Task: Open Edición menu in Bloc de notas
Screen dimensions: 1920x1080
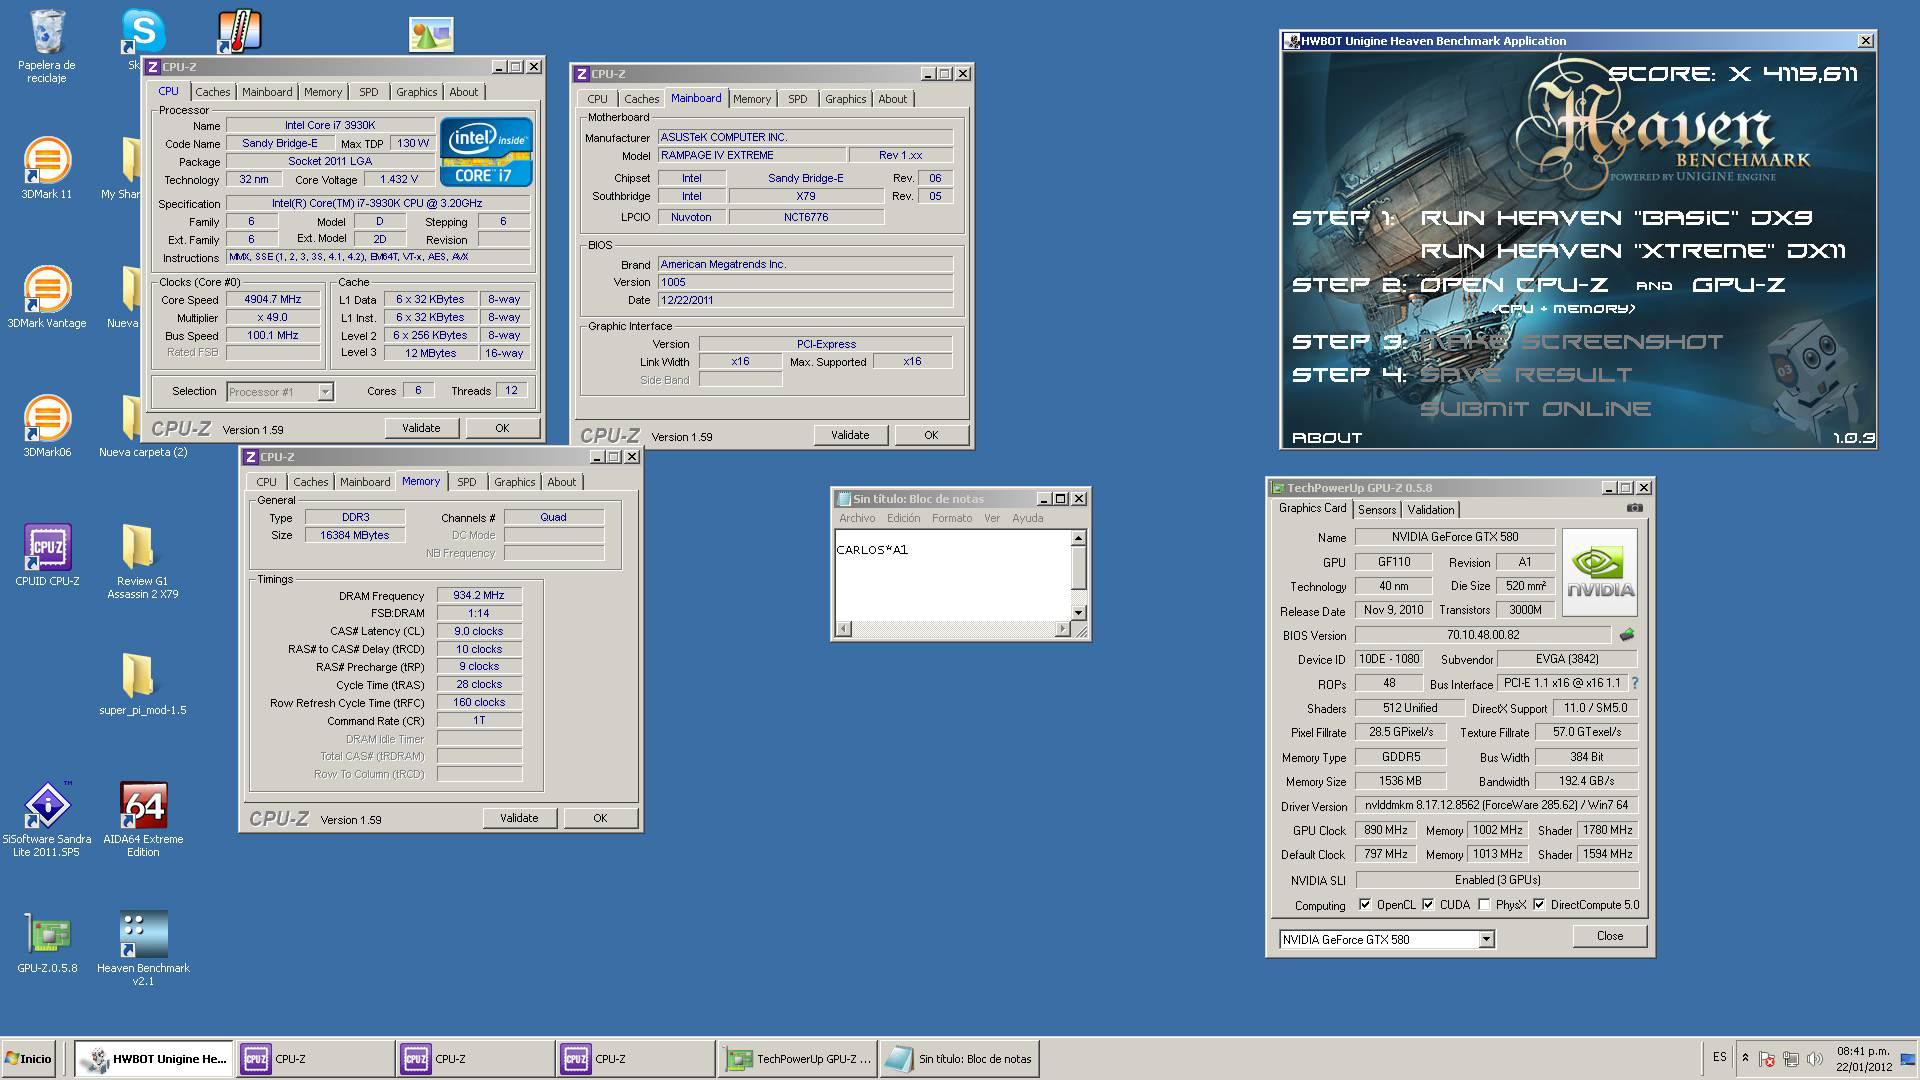Action: (x=903, y=518)
